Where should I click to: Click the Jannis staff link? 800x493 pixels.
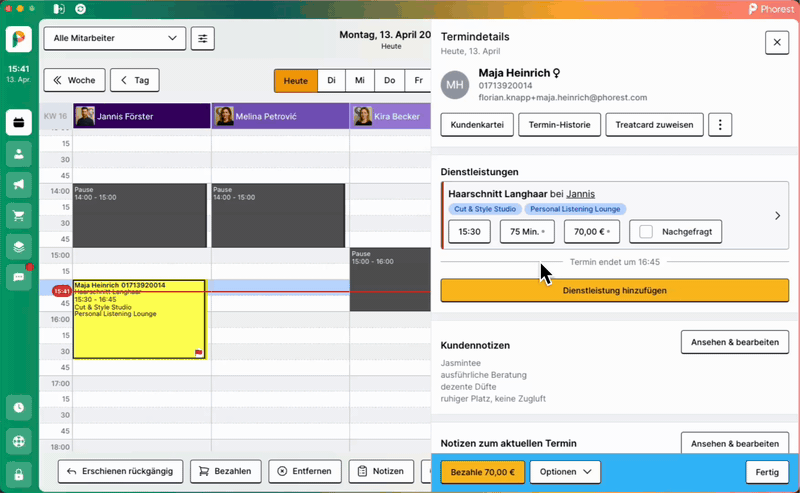(x=580, y=193)
